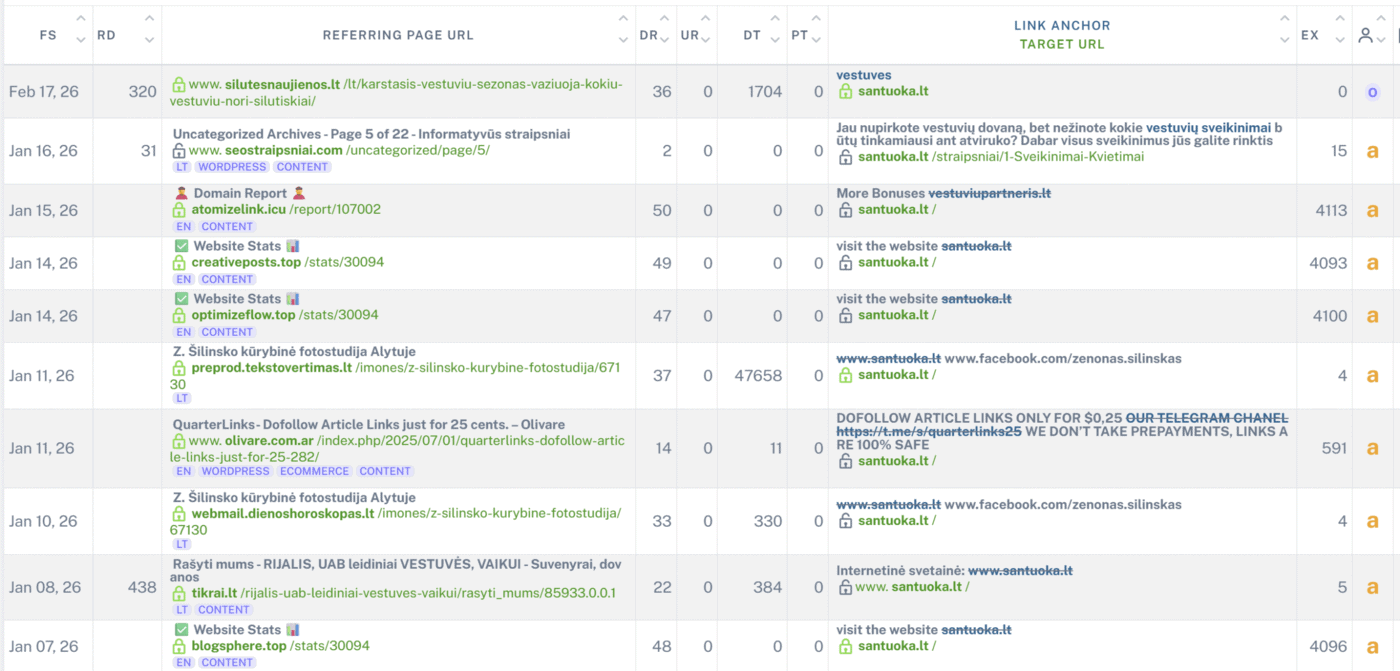Click the Link Anchor header label

[x=1062, y=26]
